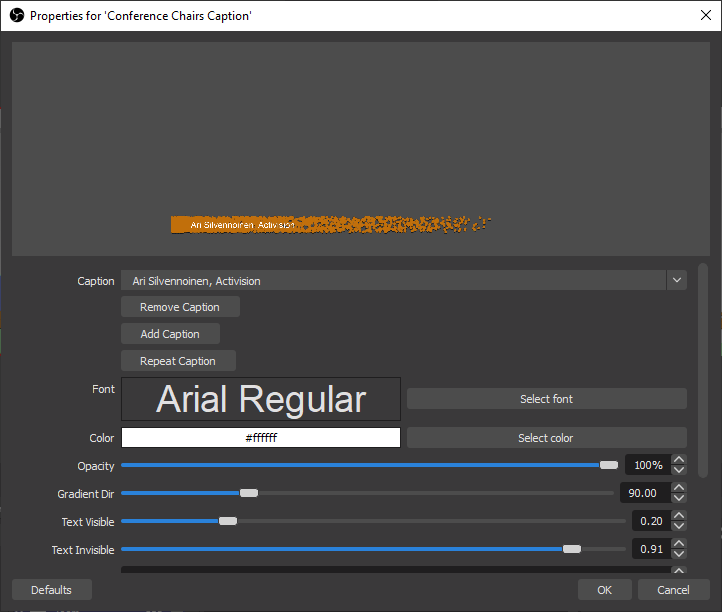Screen dimensions: 722x612
Task: Click the Select color button
Action: pos(546,438)
